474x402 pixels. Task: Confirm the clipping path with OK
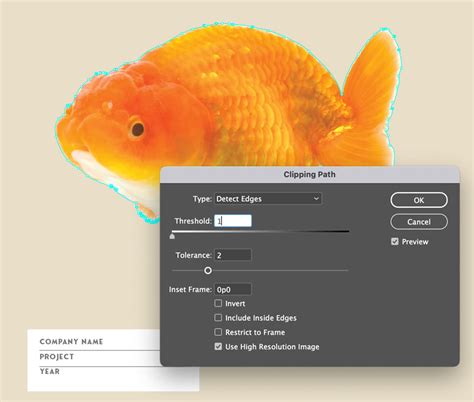coord(419,200)
